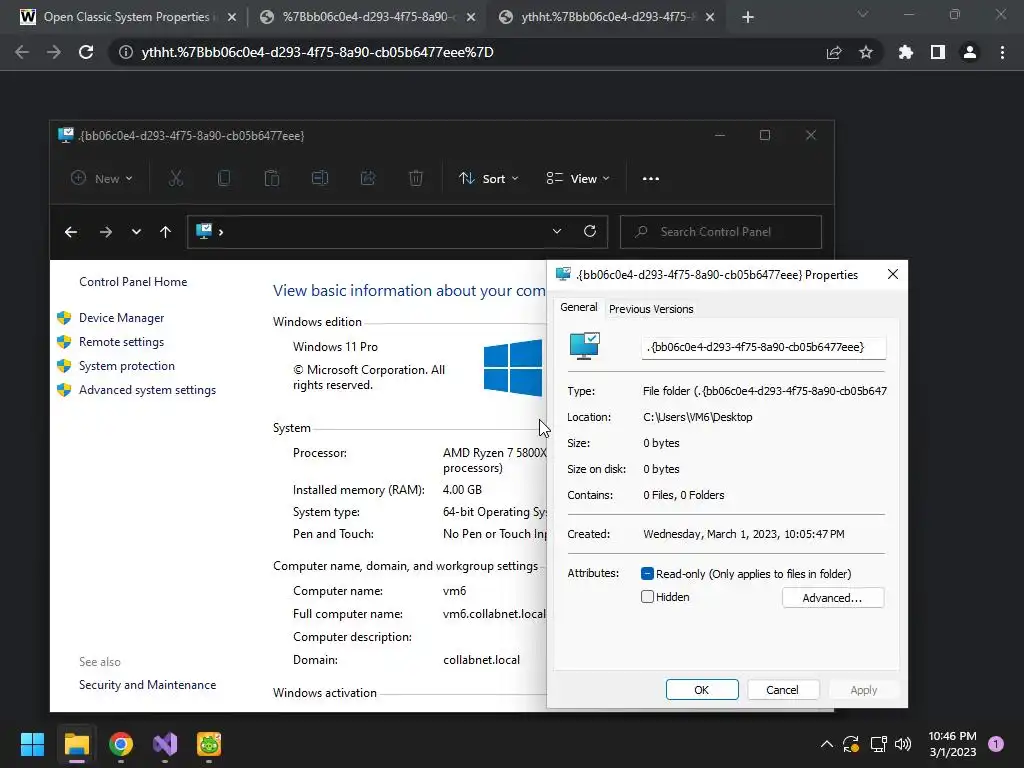This screenshot has width=1024, height=768.
Task: Open the Chrome three-dot menu
Action: coord(1002,52)
